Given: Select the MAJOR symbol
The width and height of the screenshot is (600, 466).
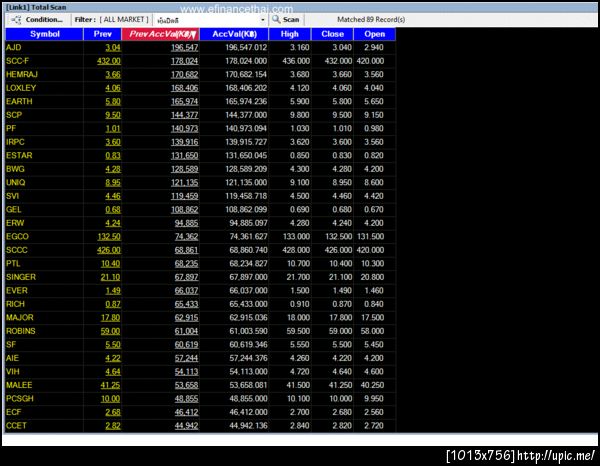Looking at the screenshot, I should (20, 318).
